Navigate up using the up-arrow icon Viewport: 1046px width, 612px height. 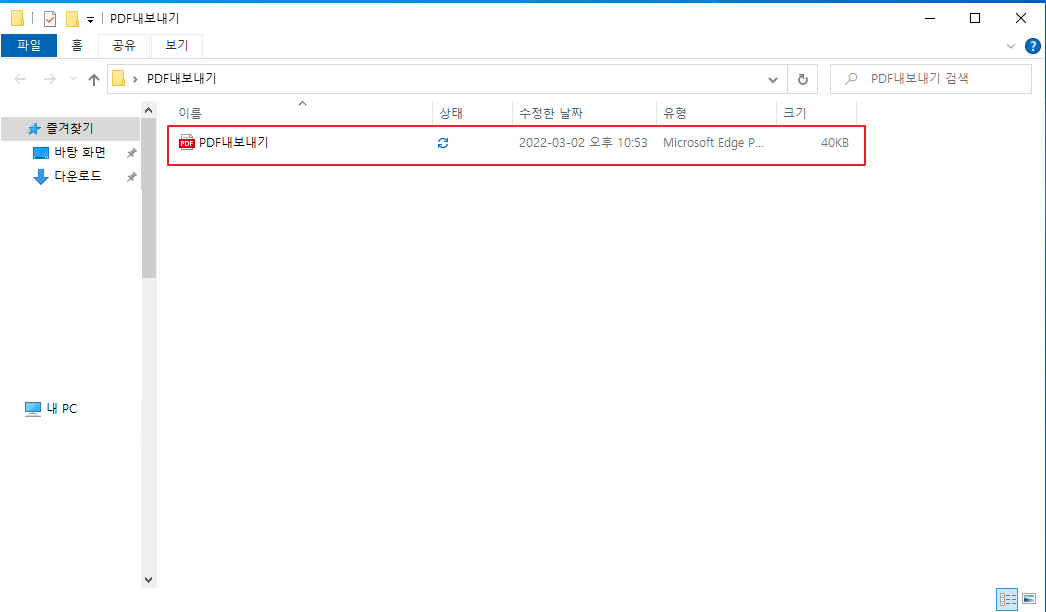click(93, 78)
